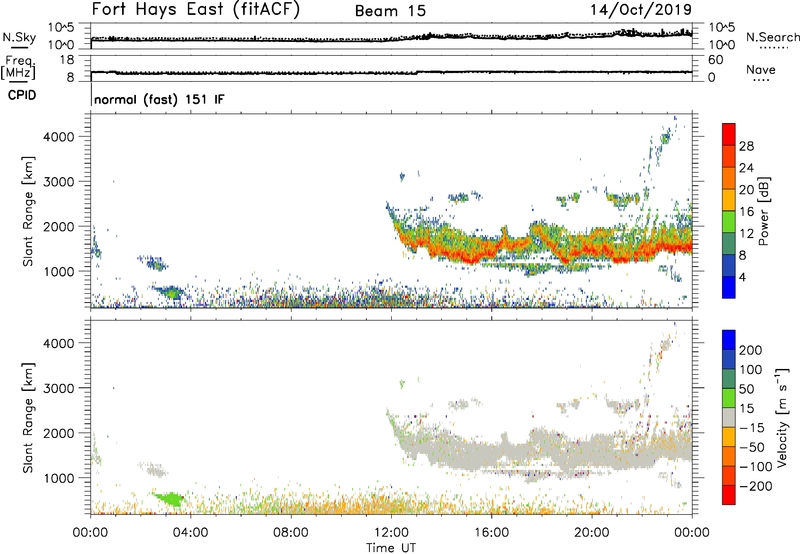Click the '12:00' time tick label
The height and width of the screenshot is (554, 800).
coord(391,533)
